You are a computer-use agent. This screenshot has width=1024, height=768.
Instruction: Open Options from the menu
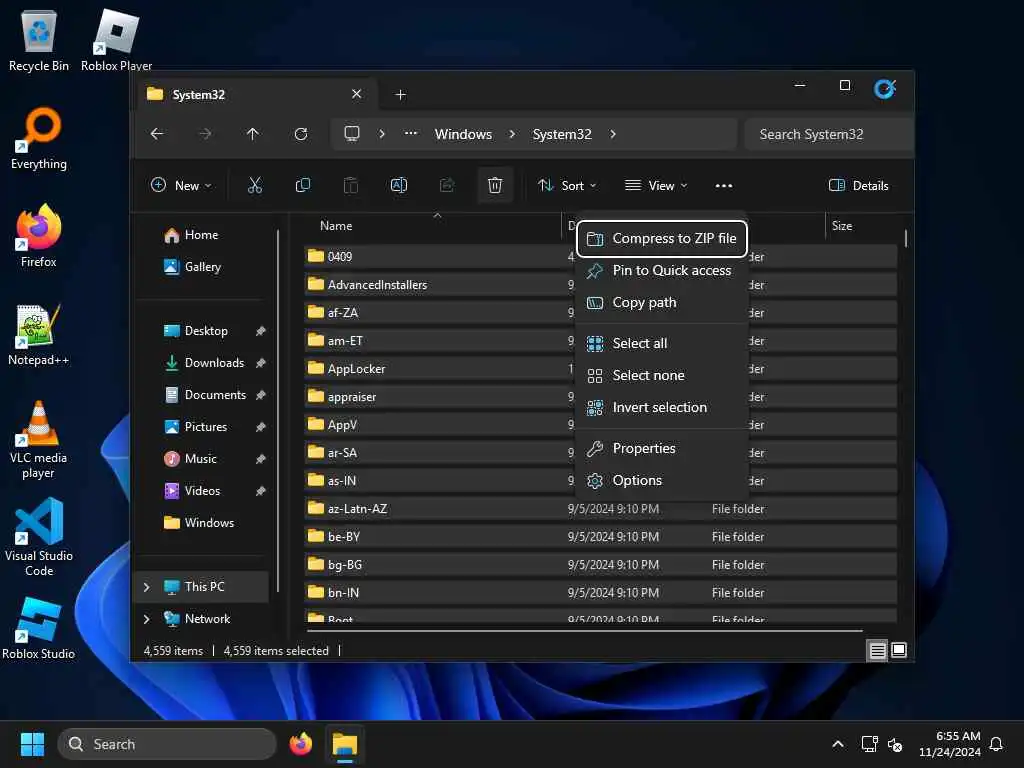pyautogui.click(x=662, y=480)
